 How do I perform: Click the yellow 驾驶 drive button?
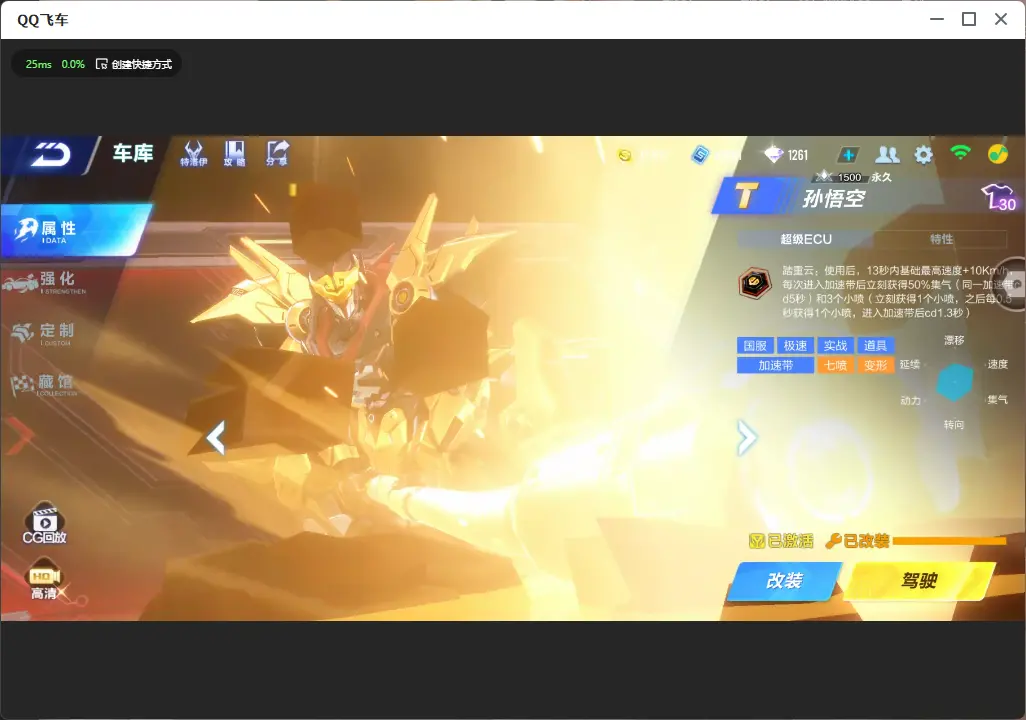919,581
